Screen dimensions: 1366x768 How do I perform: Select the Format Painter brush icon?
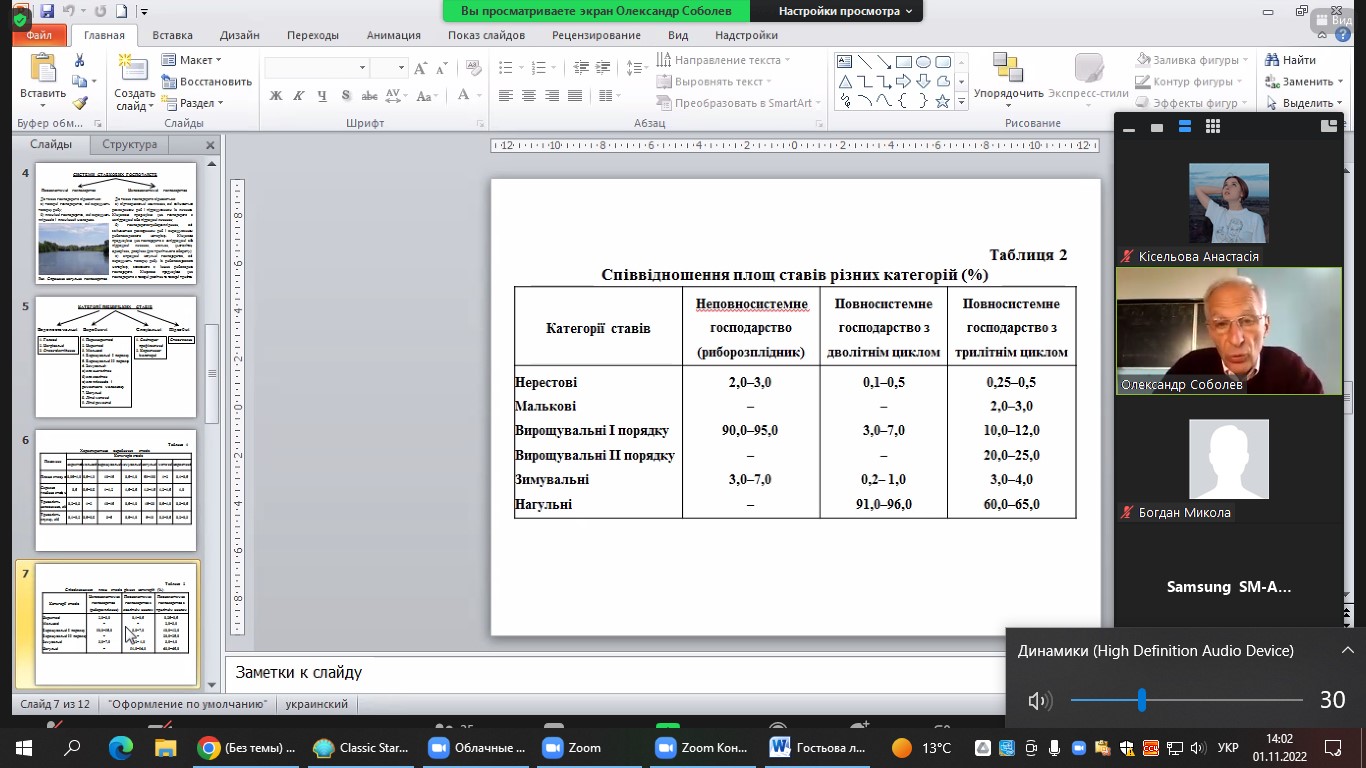(80, 102)
